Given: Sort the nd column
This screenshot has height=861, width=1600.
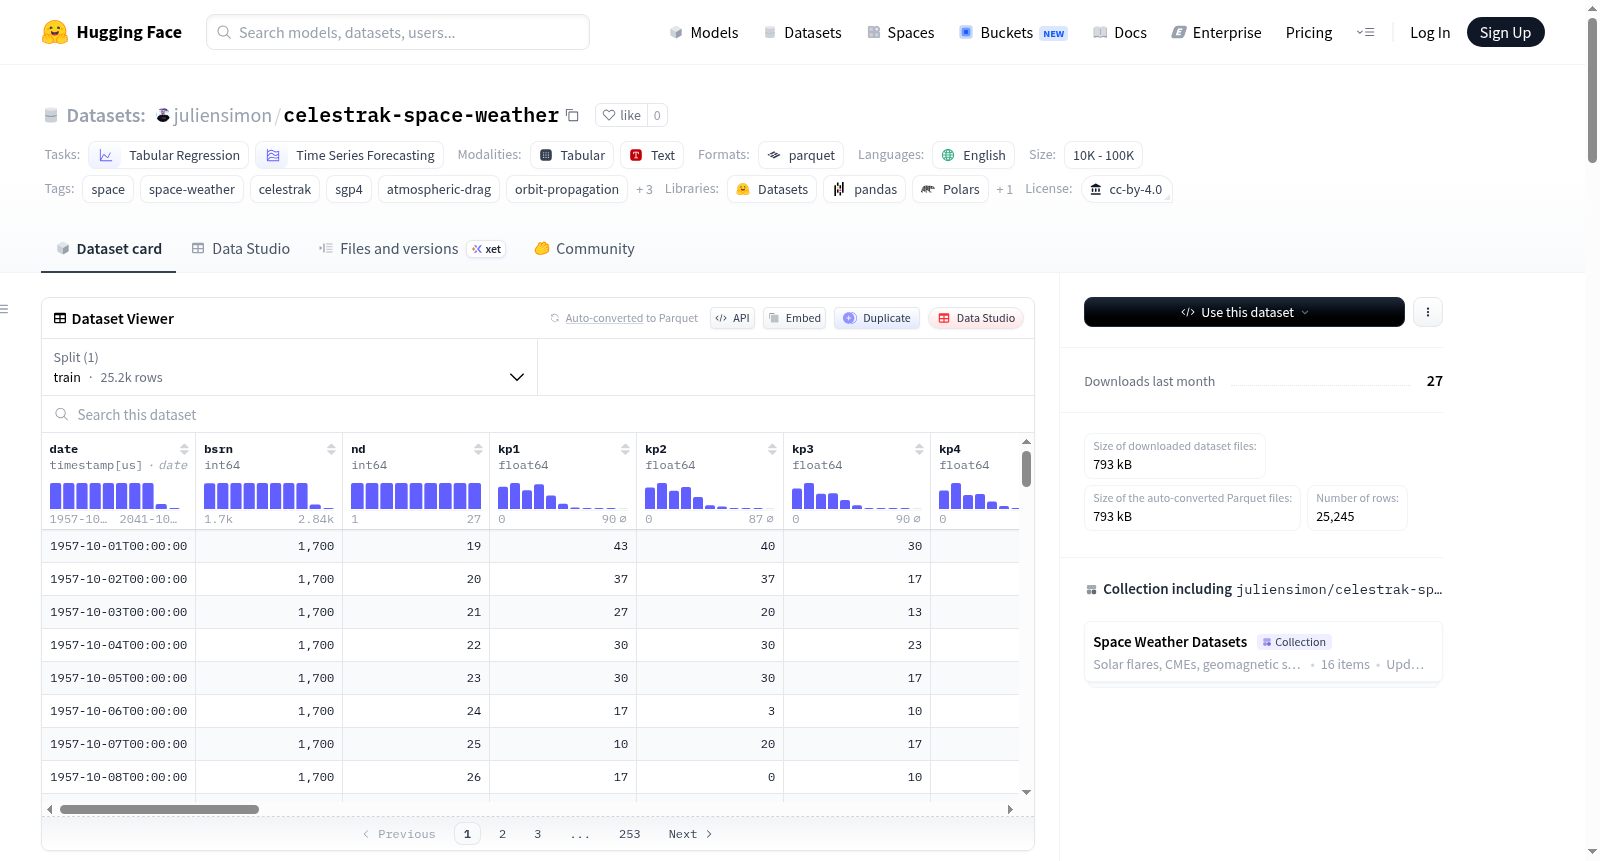Looking at the screenshot, I should point(478,449).
